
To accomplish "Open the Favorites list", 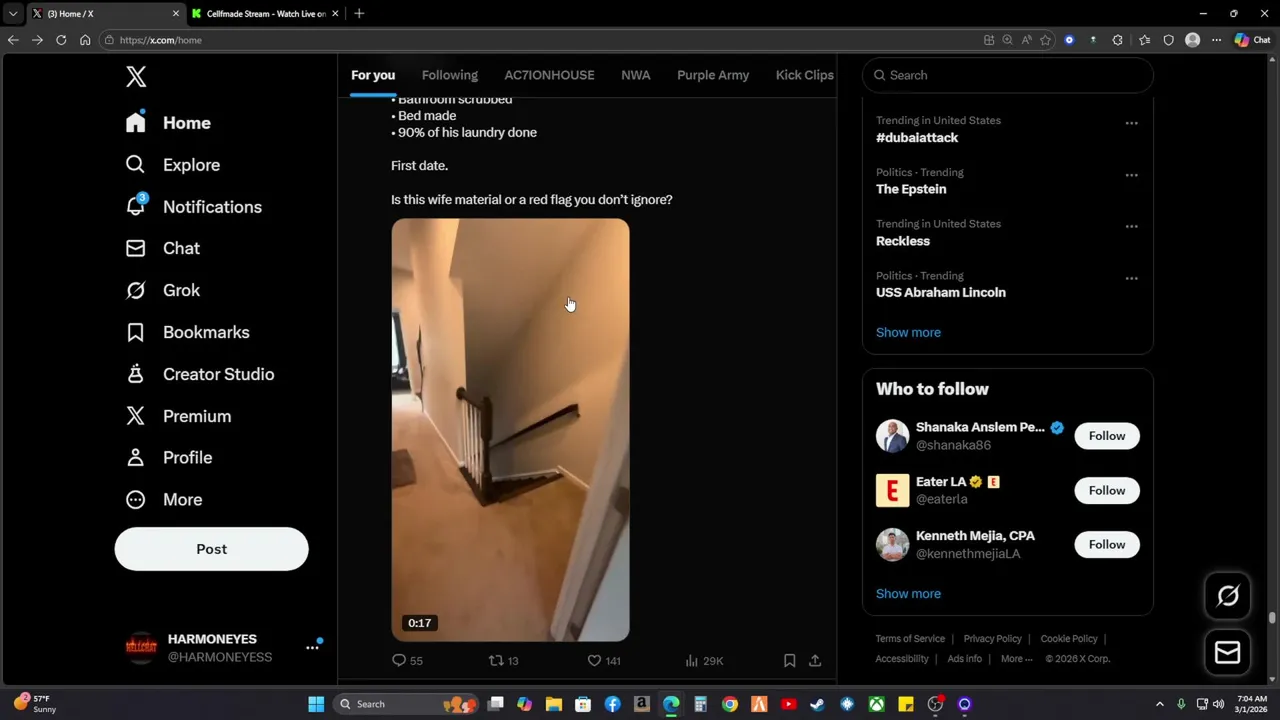I will point(1144,40).
